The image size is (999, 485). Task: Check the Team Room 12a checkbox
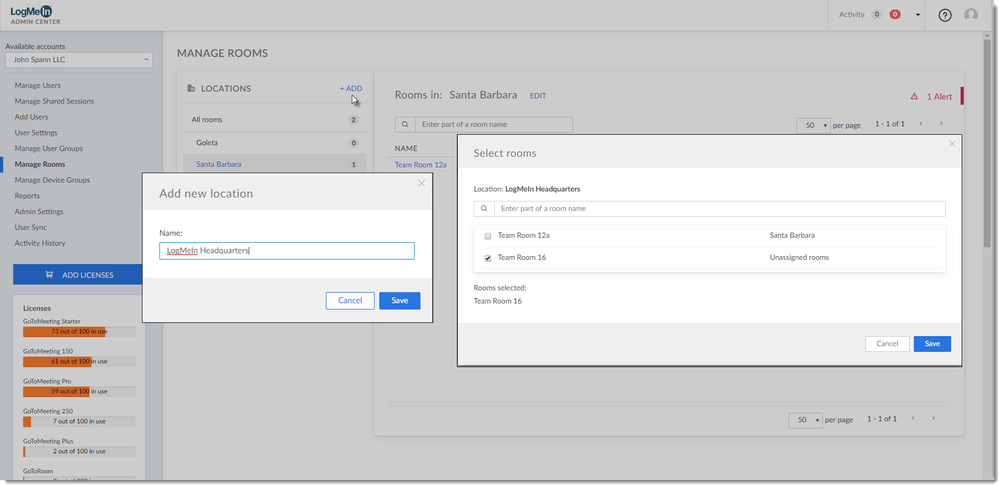pyautogui.click(x=488, y=236)
